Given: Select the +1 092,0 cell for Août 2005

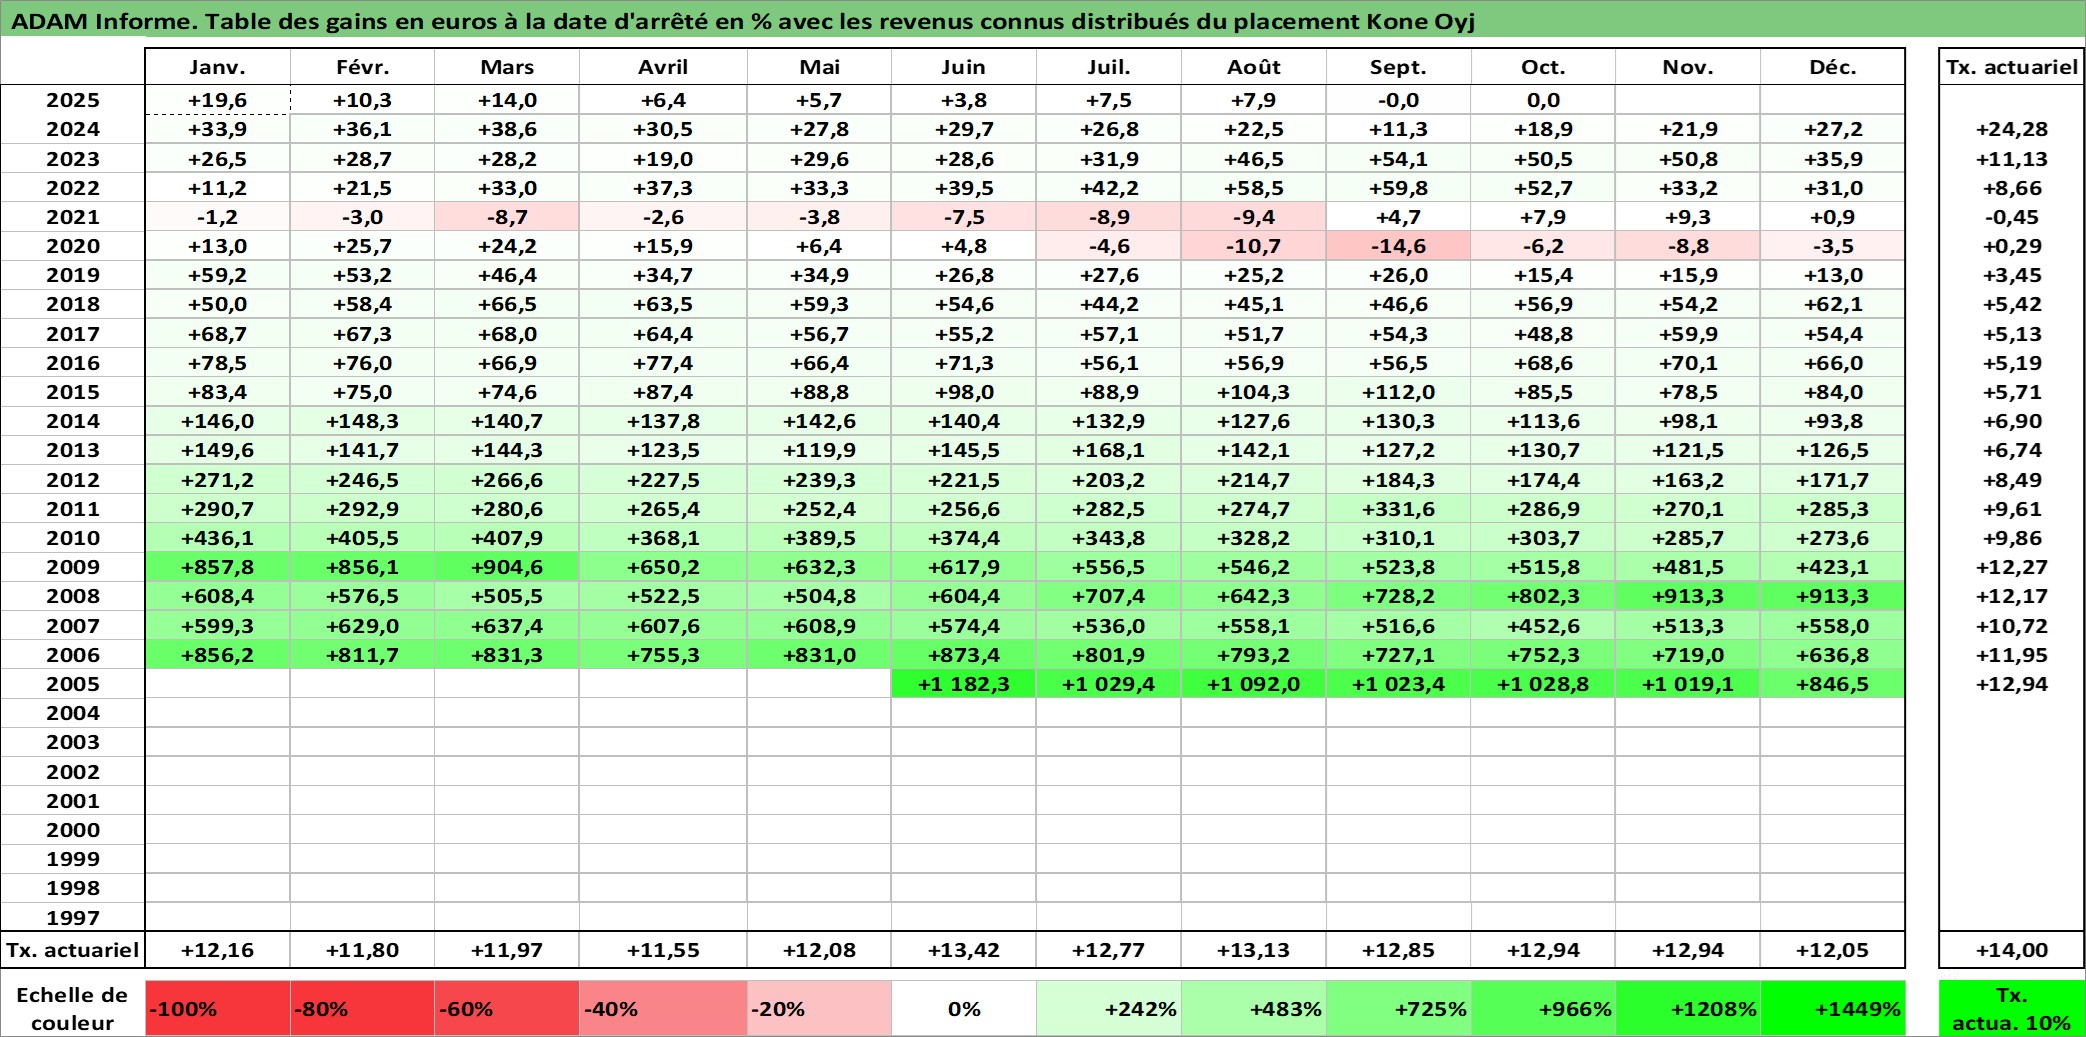Looking at the screenshot, I should pos(1253,684).
